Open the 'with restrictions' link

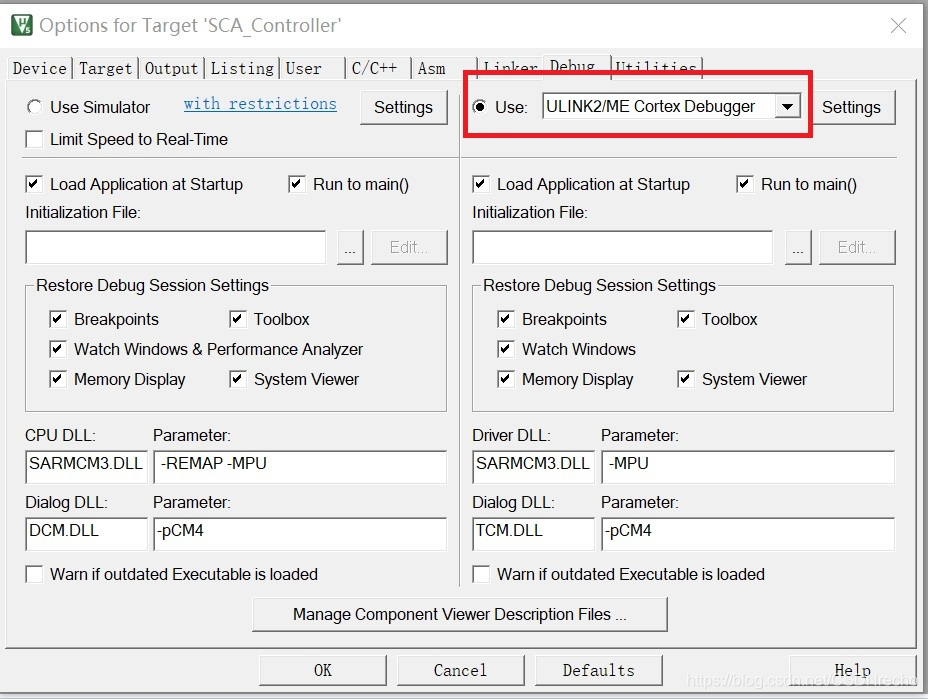point(260,104)
